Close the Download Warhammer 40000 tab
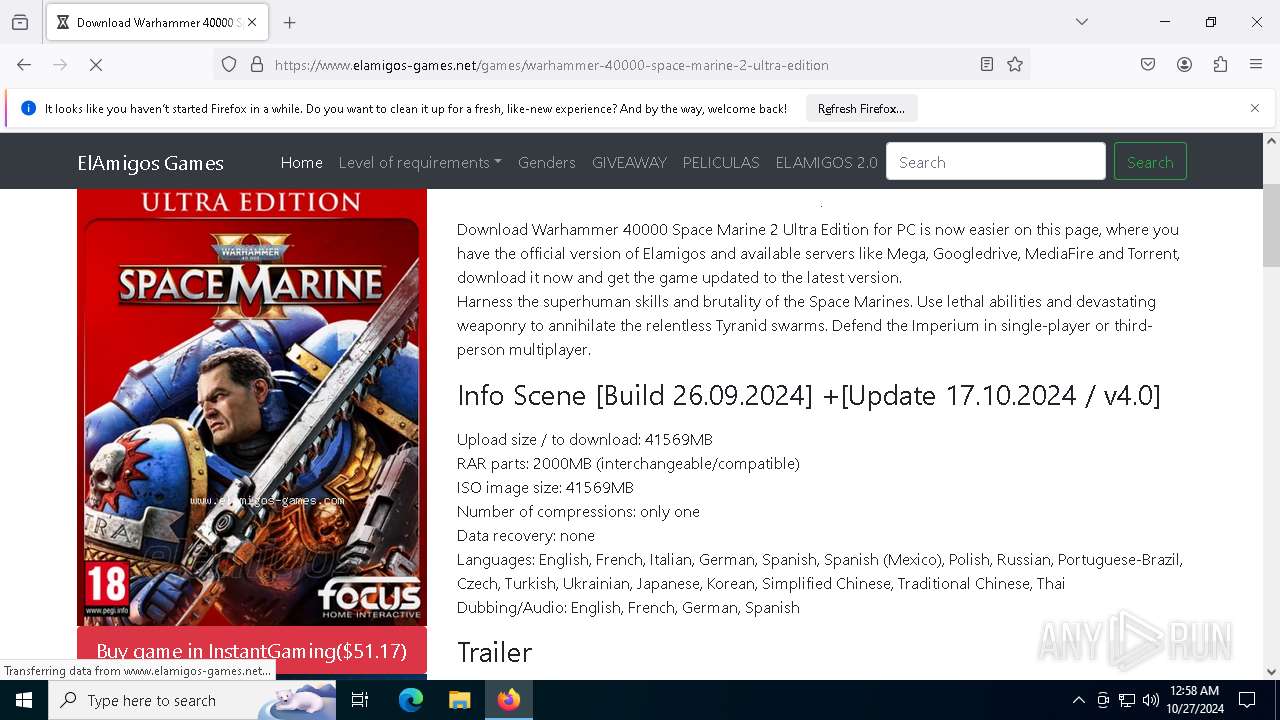 [x=252, y=22]
